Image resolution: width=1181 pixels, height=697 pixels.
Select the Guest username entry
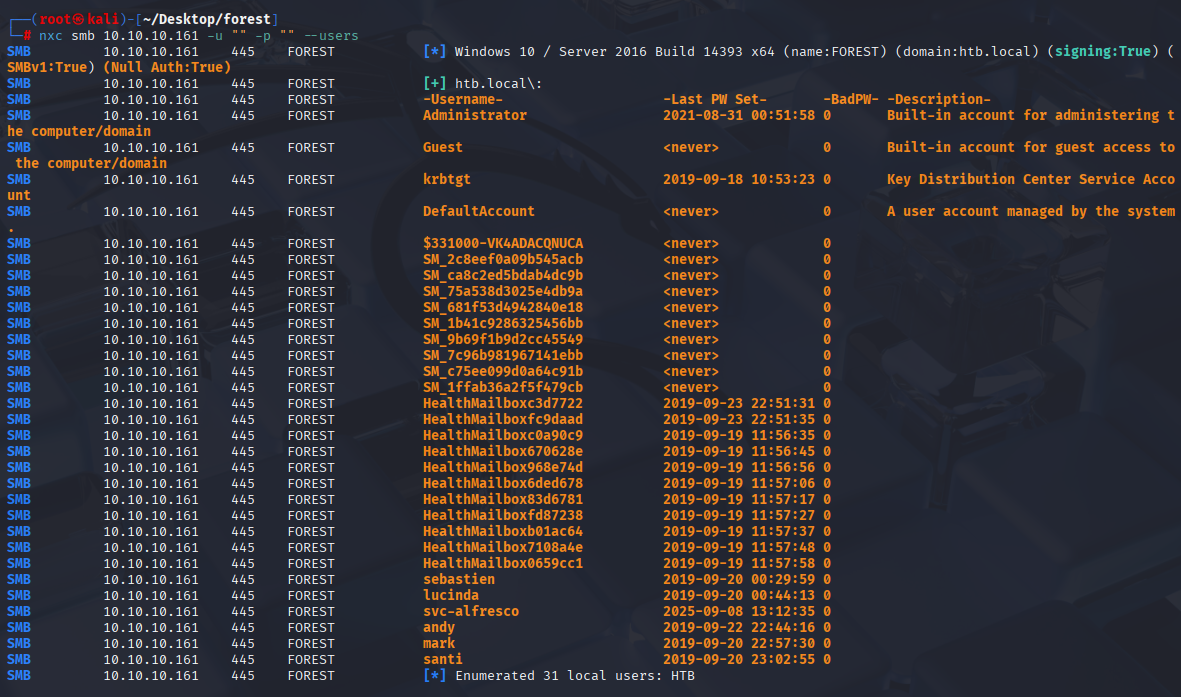[x=442, y=147]
